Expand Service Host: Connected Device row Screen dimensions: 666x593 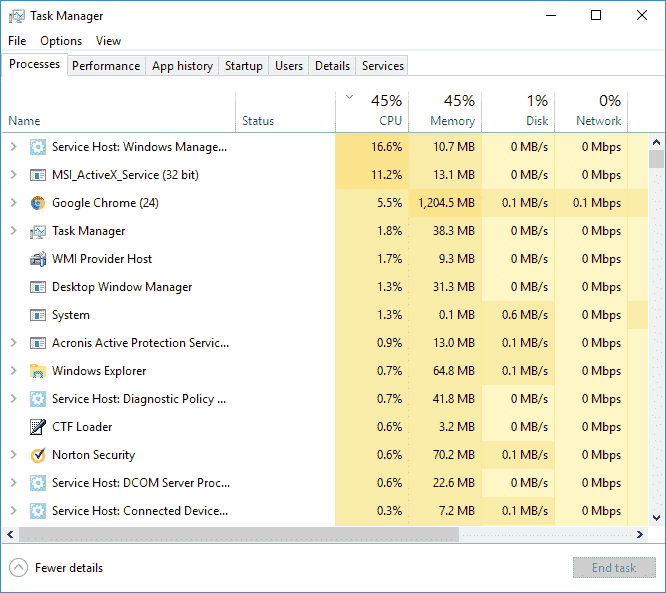pos(14,511)
